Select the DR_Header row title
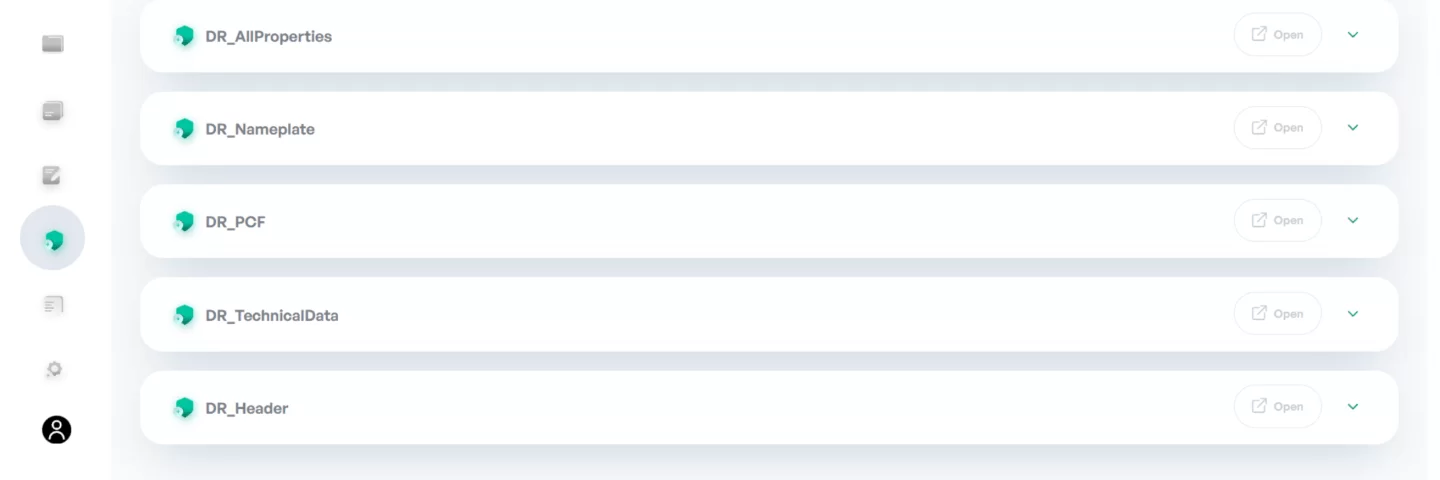 [x=247, y=408]
